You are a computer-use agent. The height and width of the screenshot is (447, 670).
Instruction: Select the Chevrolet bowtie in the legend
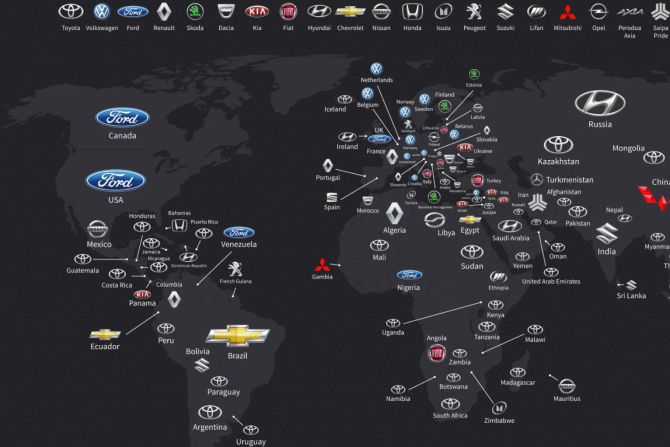(350, 12)
